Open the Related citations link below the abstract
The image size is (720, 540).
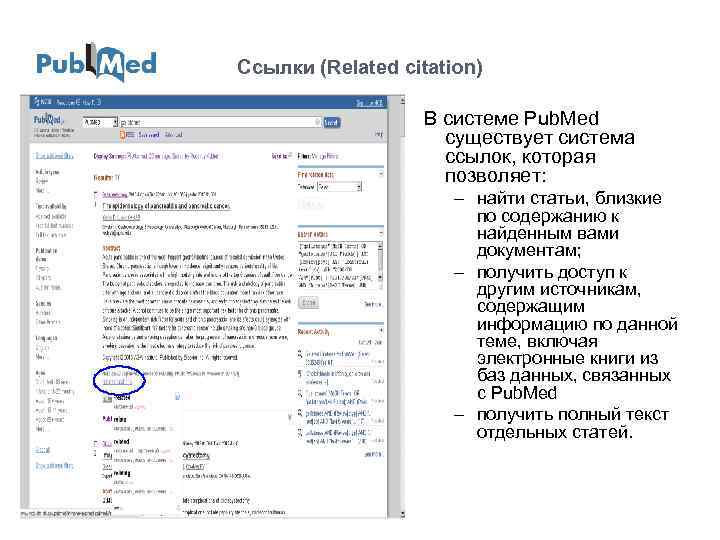(x=117, y=382)
